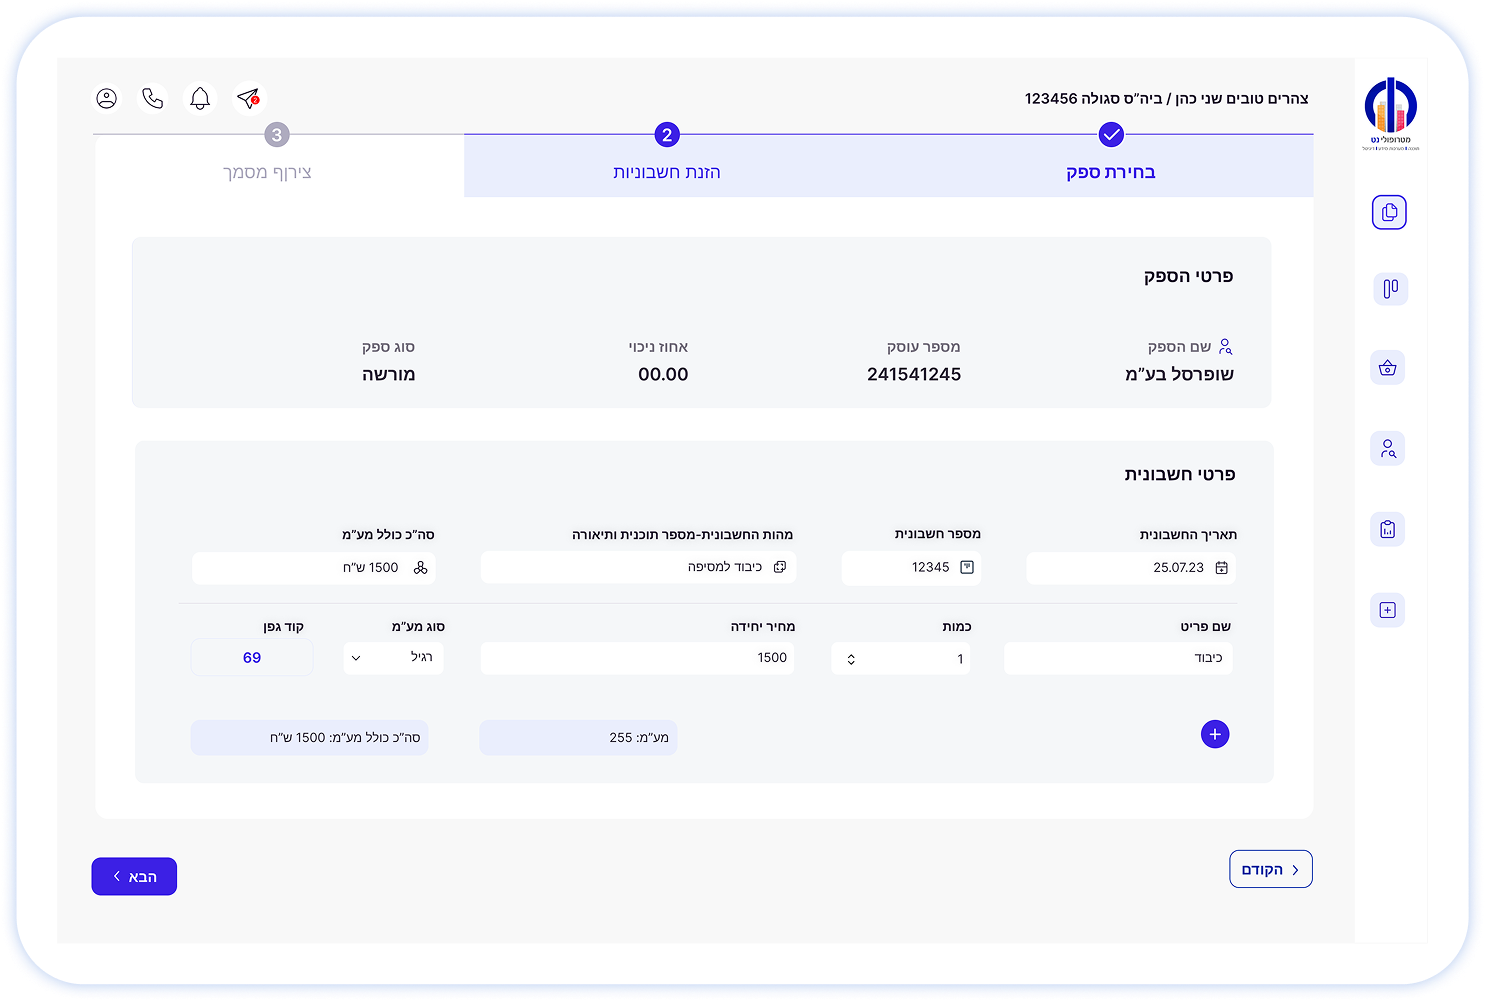Screen dimensions: 1485x1001
Task: Switch to the בחירת ספק step tab
Action: (x=1110, y=172)
